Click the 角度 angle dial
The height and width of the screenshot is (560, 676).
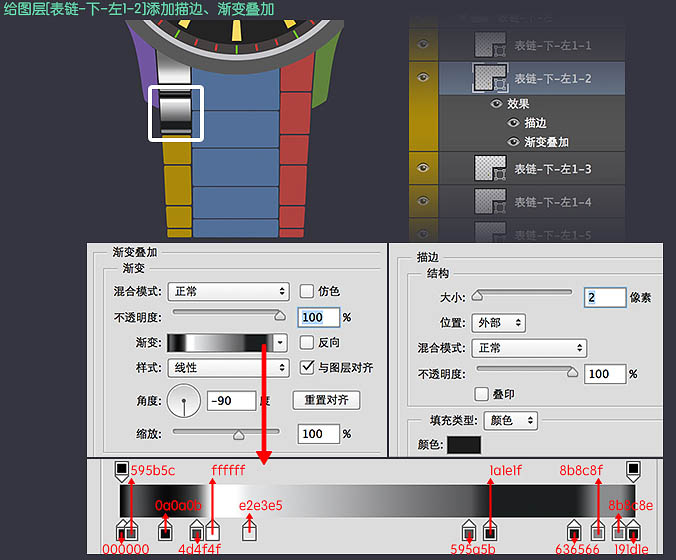[184, 401]
